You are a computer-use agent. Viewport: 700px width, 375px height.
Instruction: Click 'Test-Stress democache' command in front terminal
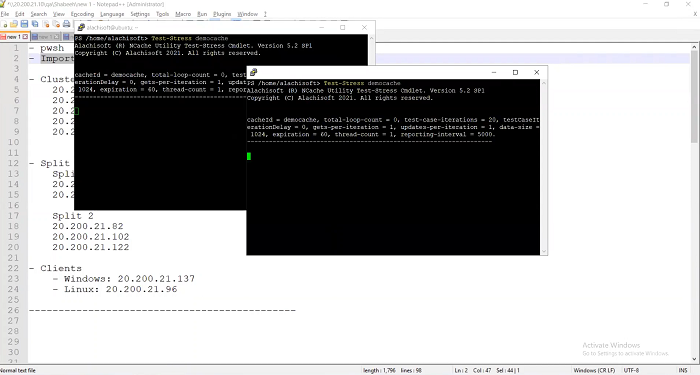(362, 83)
